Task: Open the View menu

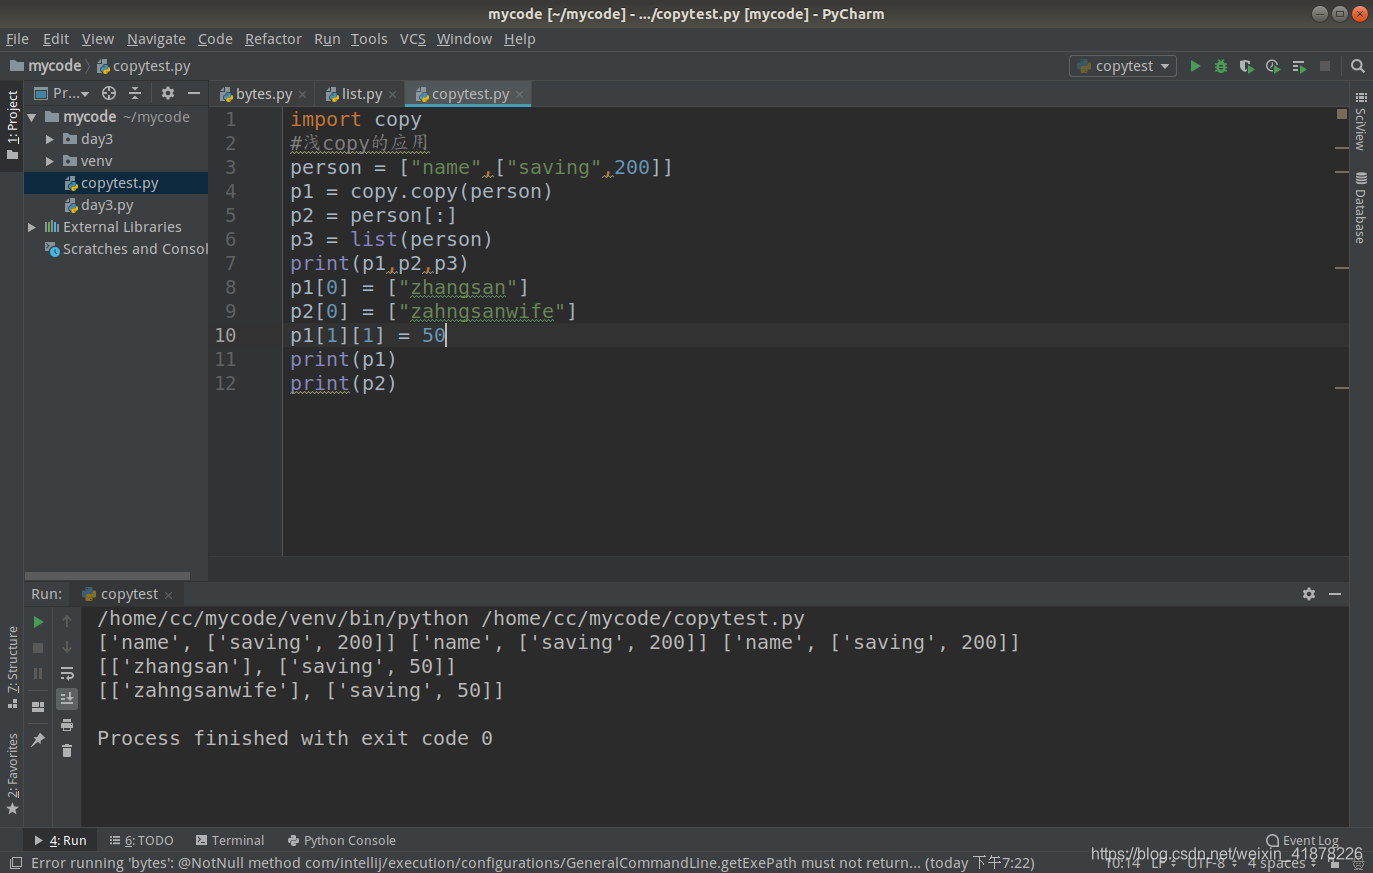Action: click(x=98, y=39)
